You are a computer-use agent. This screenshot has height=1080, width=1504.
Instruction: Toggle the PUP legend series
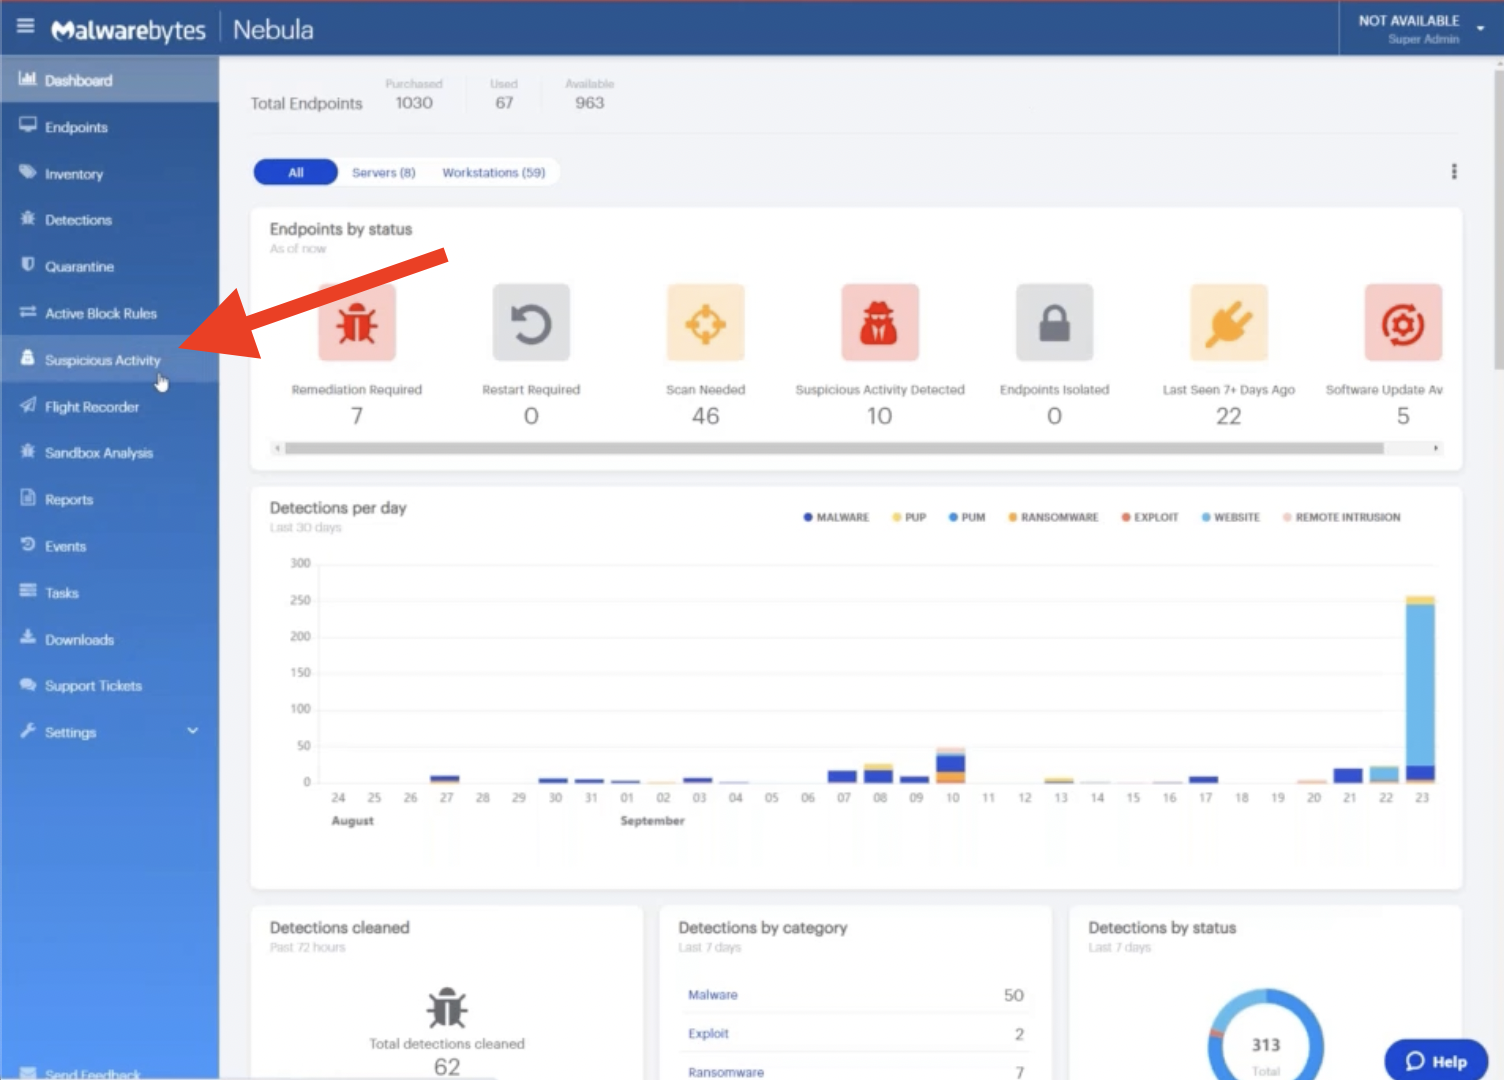tap(909, 517)
